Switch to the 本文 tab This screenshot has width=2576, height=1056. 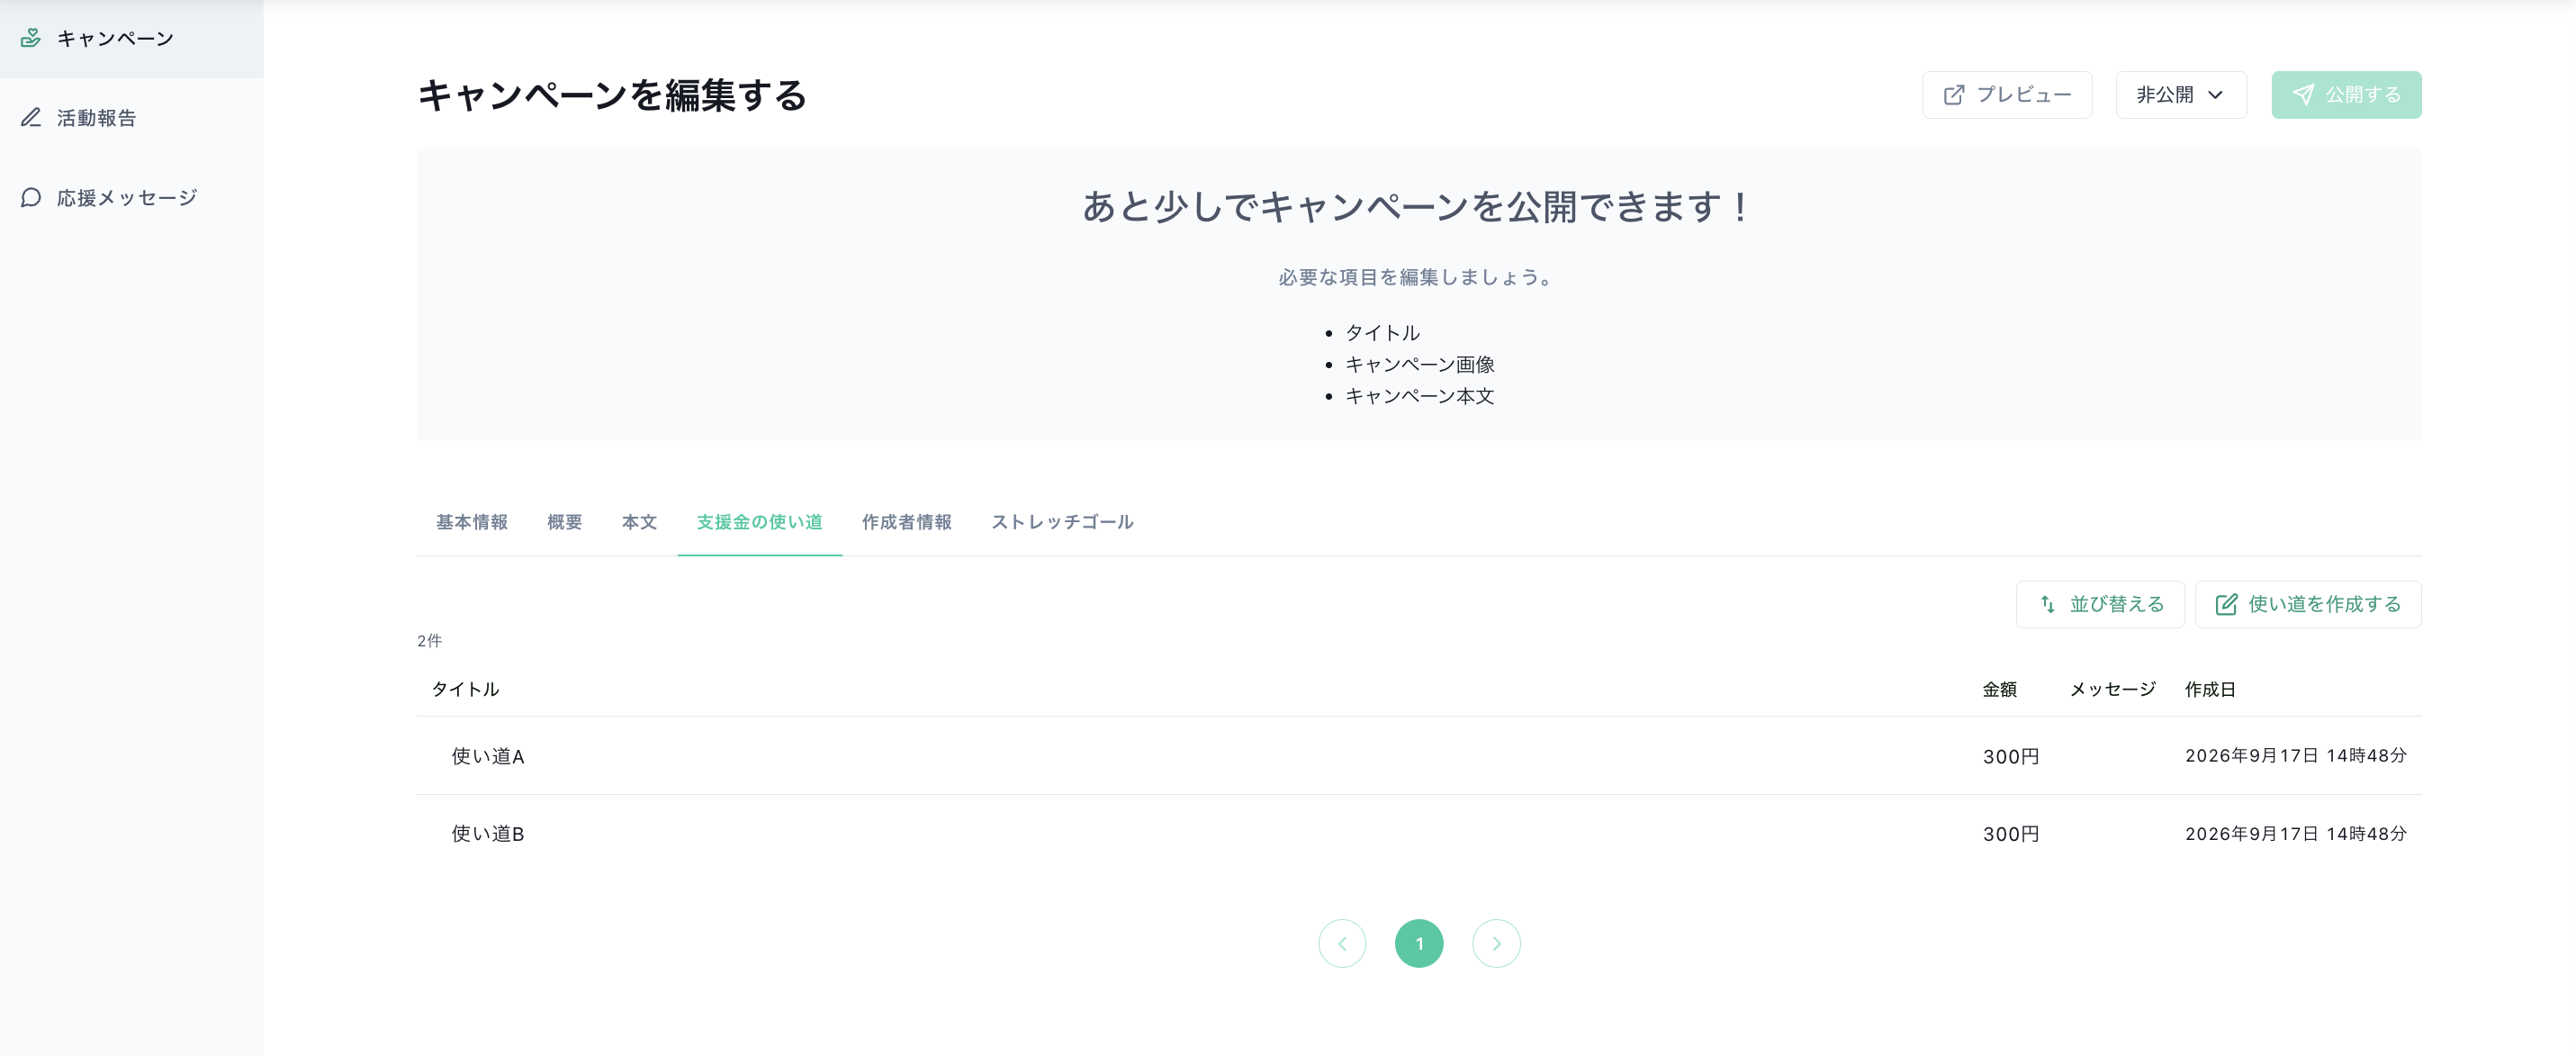[640, 522]
